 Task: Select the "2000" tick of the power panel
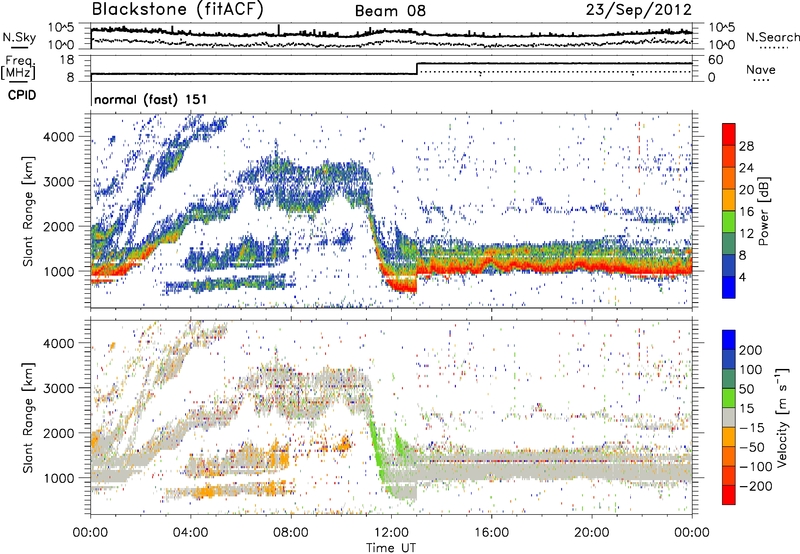(x=59, y=226)
